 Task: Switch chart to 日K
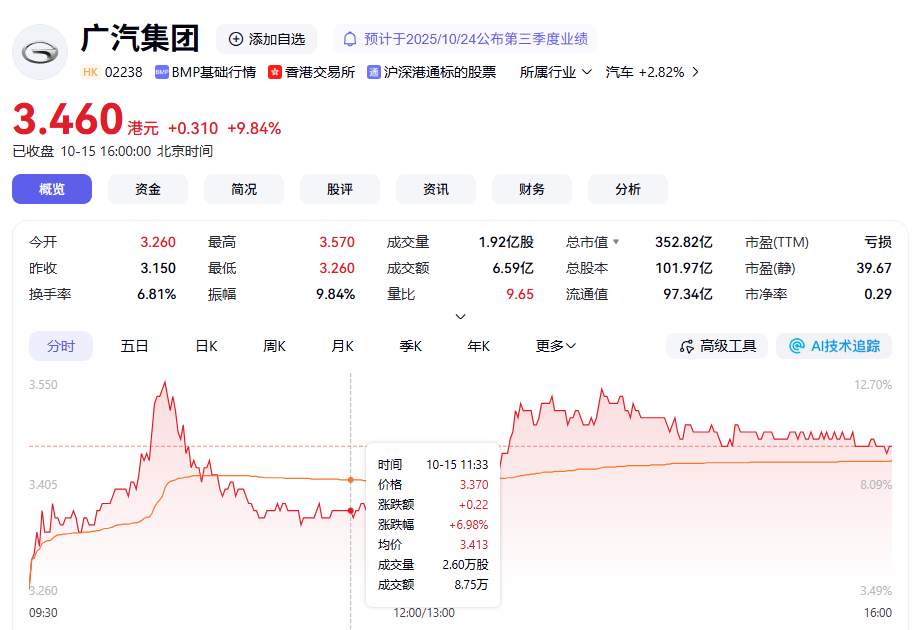tap(206, 346)
